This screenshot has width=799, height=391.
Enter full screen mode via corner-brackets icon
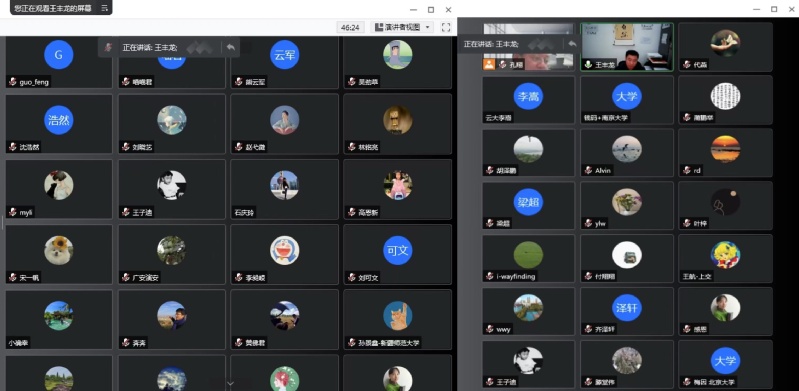point(446,27)
